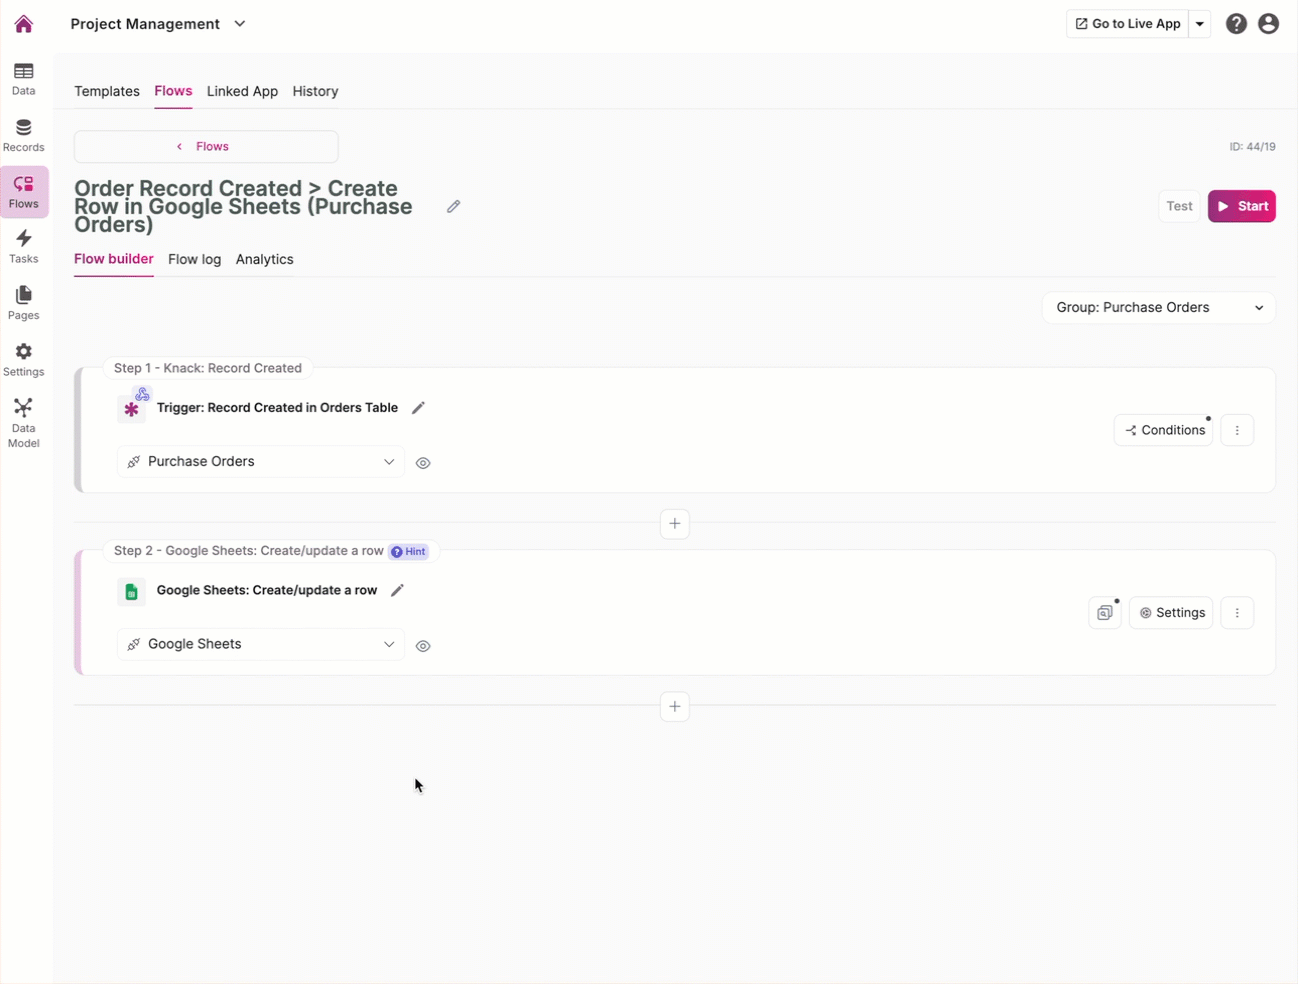The height and width of the screenshot is (984, 1298).
Task: Open the History tab
Action: pos(315,91)
